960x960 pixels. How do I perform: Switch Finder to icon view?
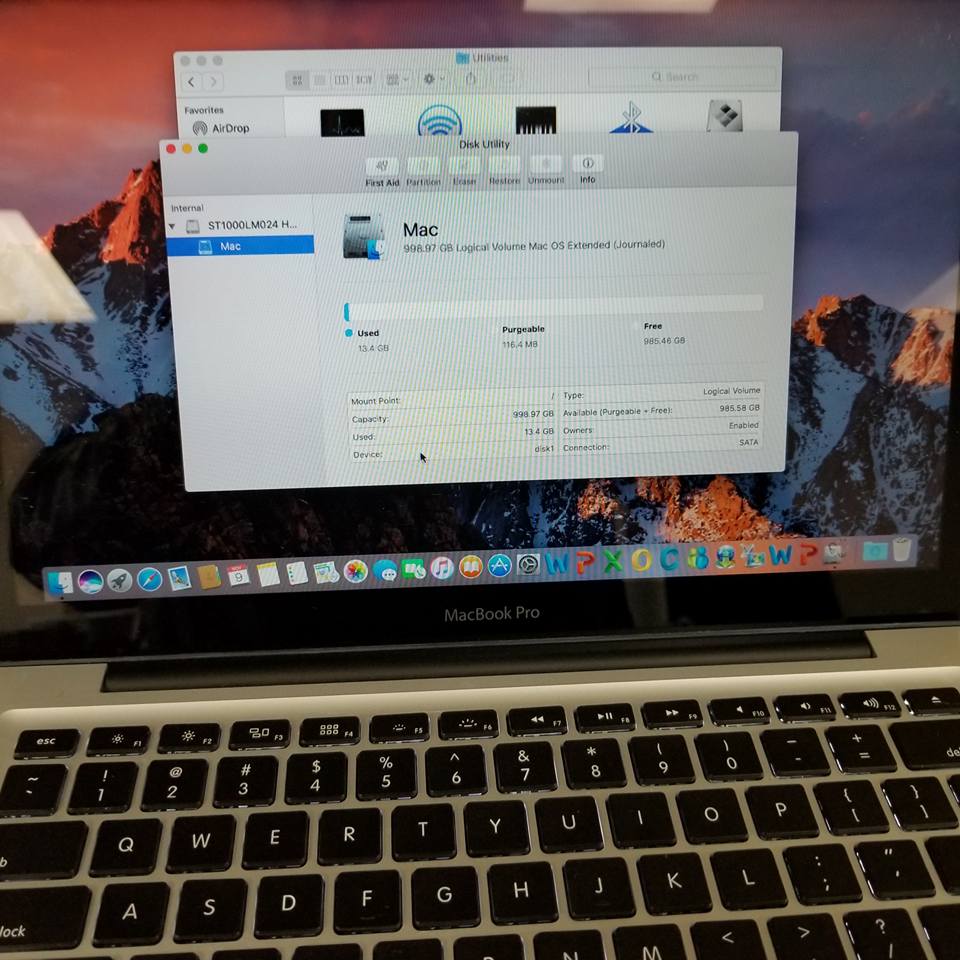(296, 79)
